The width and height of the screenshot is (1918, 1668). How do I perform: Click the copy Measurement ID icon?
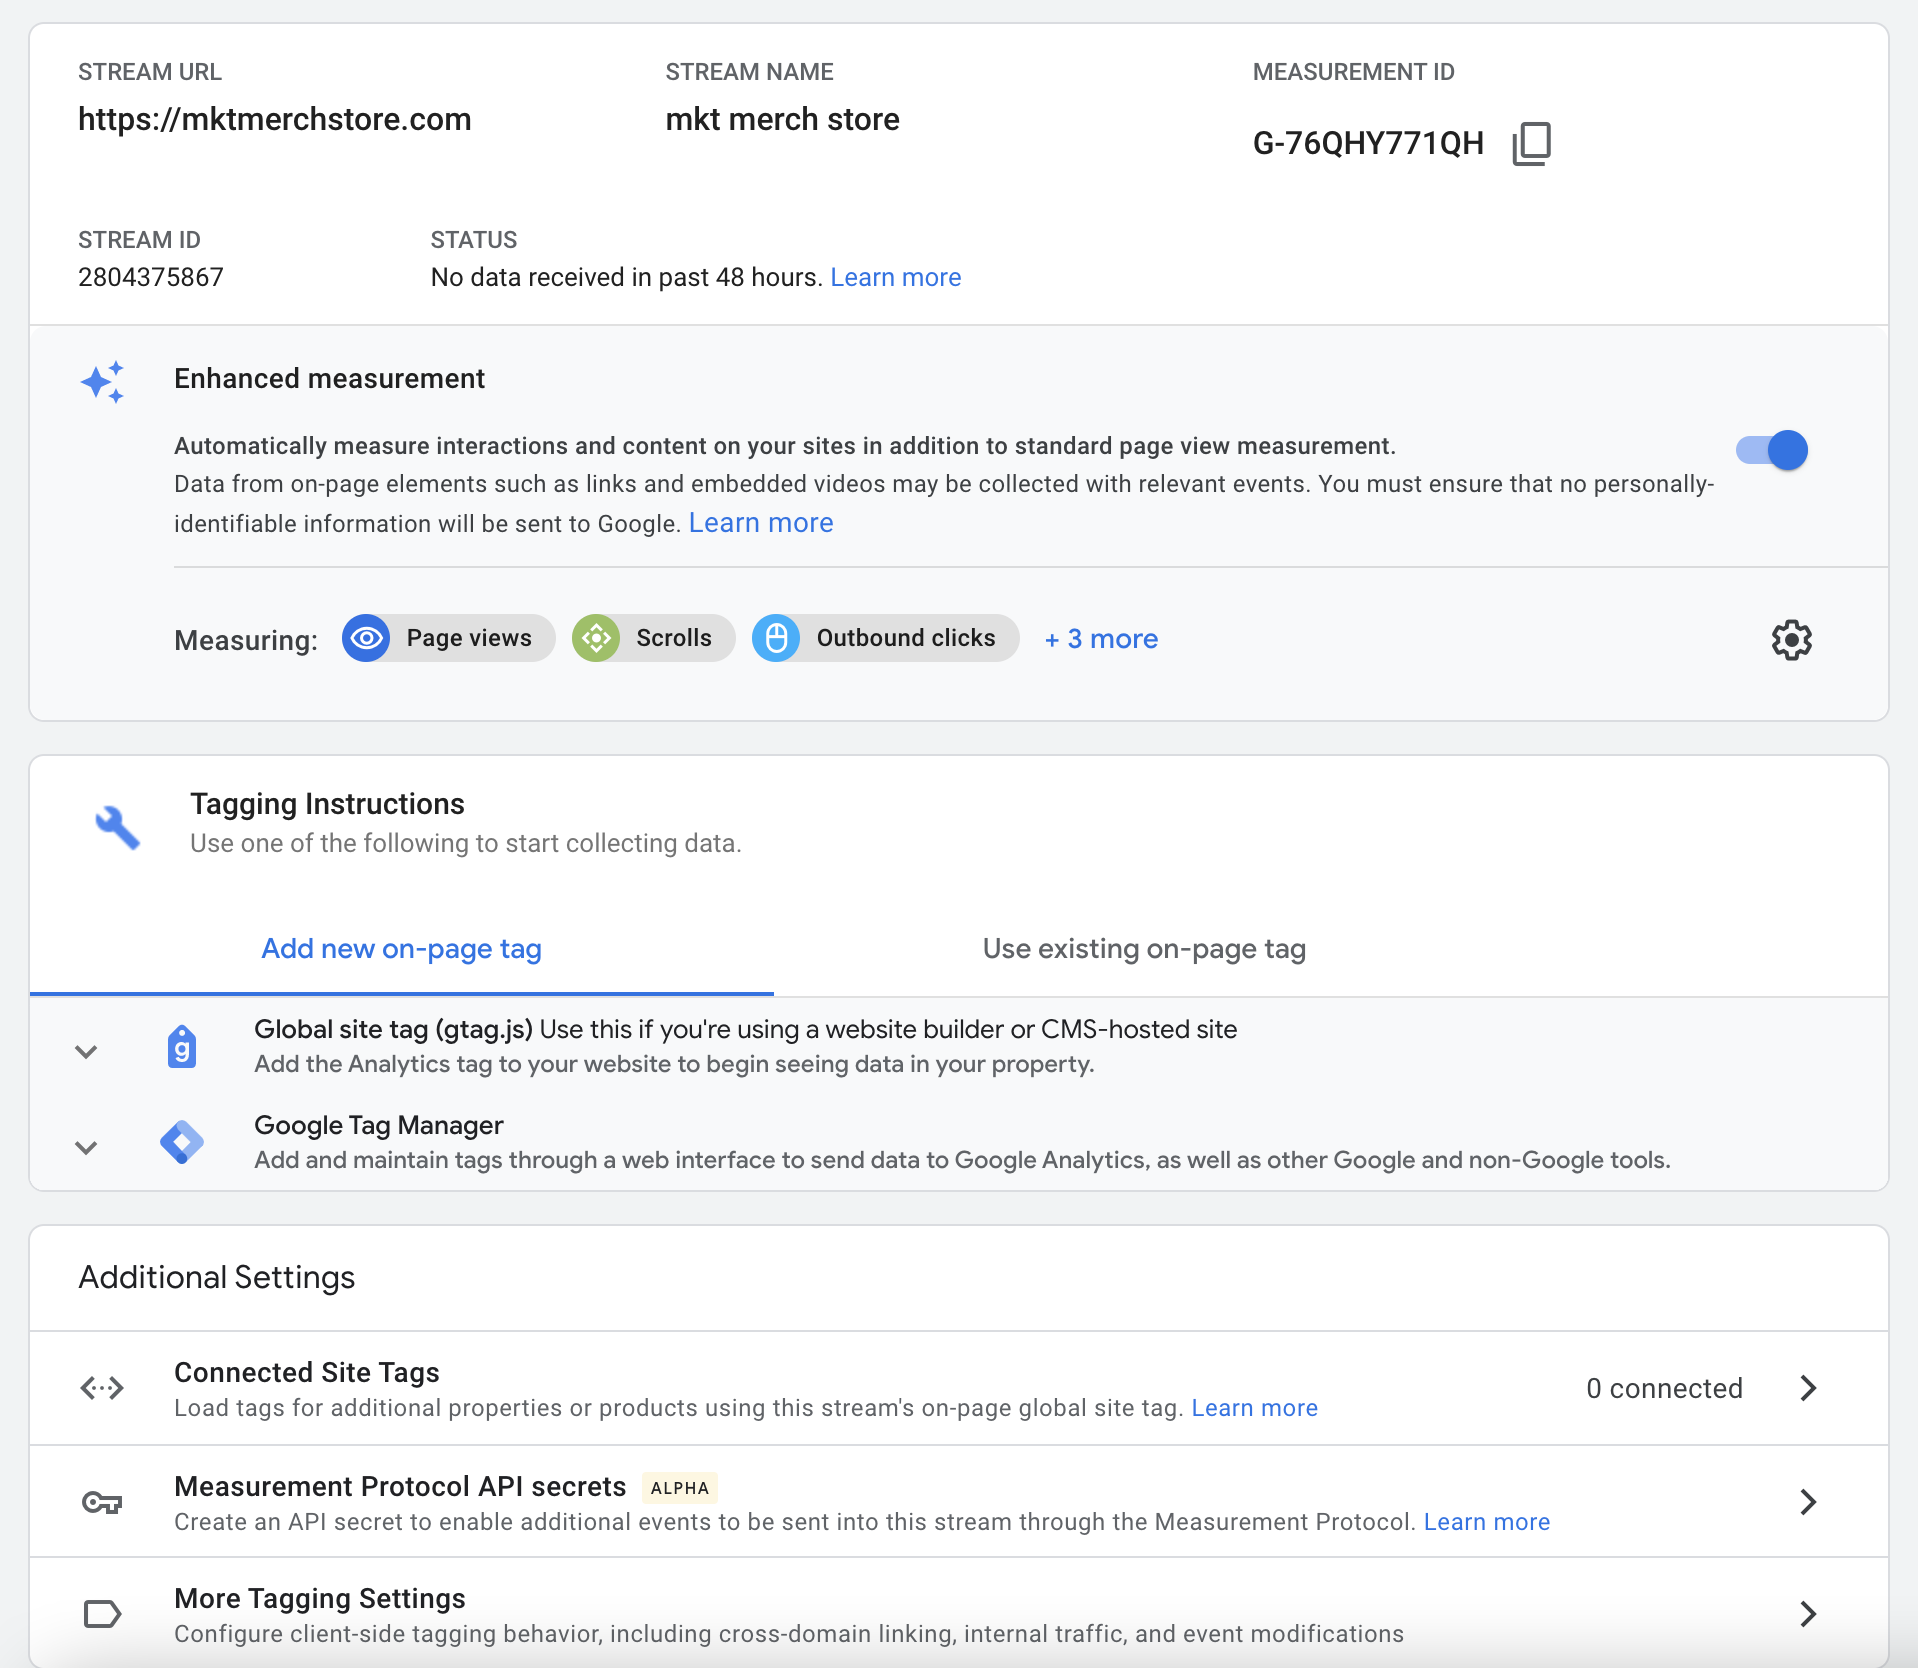tap(1532, 142)
